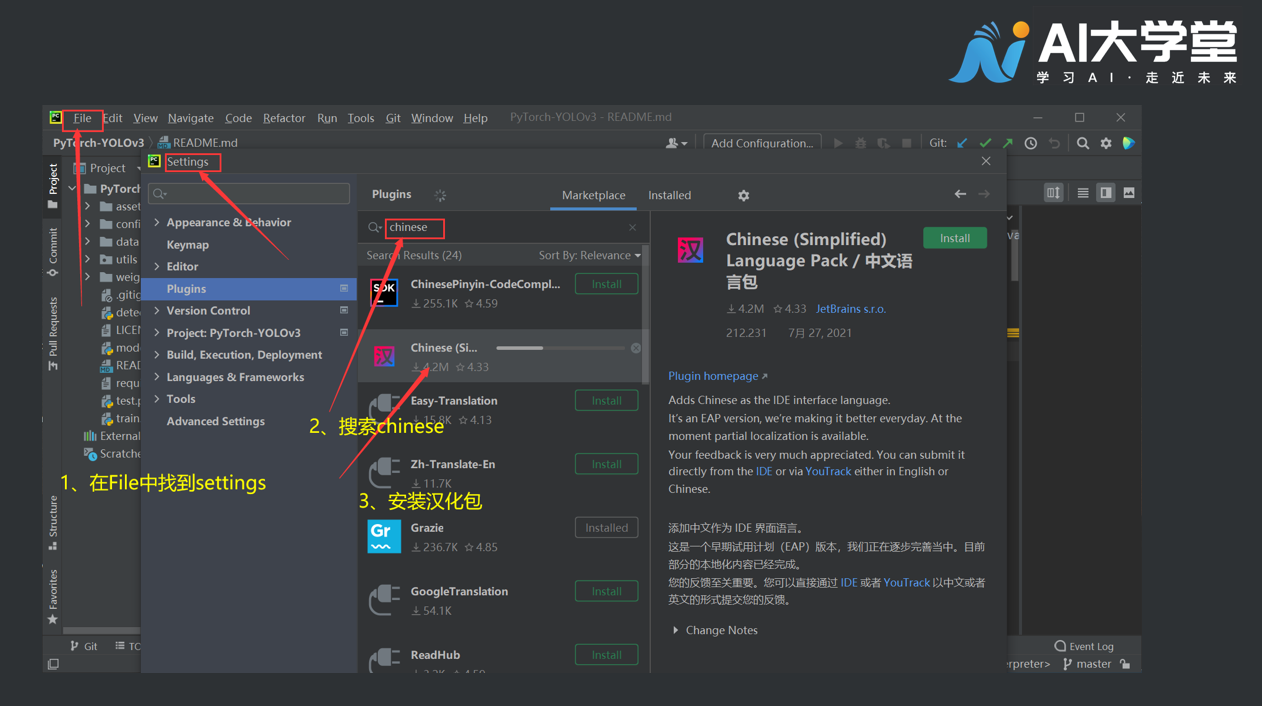Select Keymap in settings tree
The width and height of the screenshot is (1262, 706).
[x=187, y=244]
